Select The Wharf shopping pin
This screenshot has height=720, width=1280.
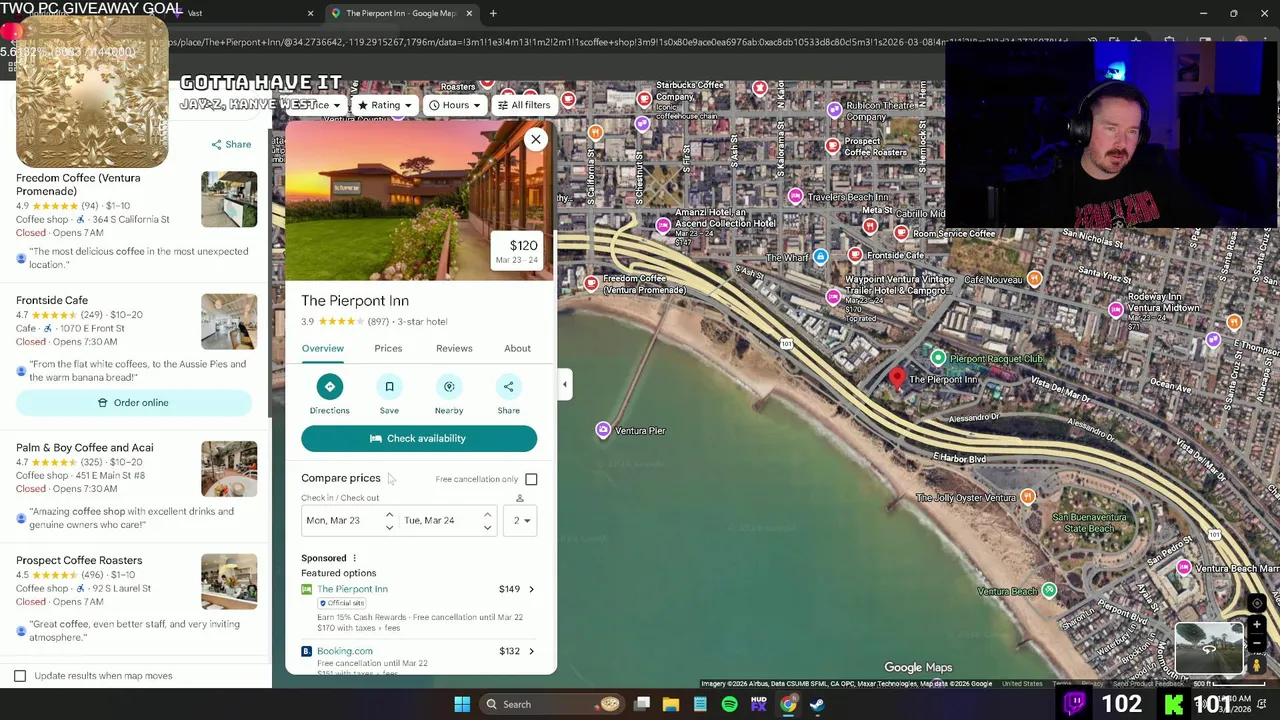[820, 257]
